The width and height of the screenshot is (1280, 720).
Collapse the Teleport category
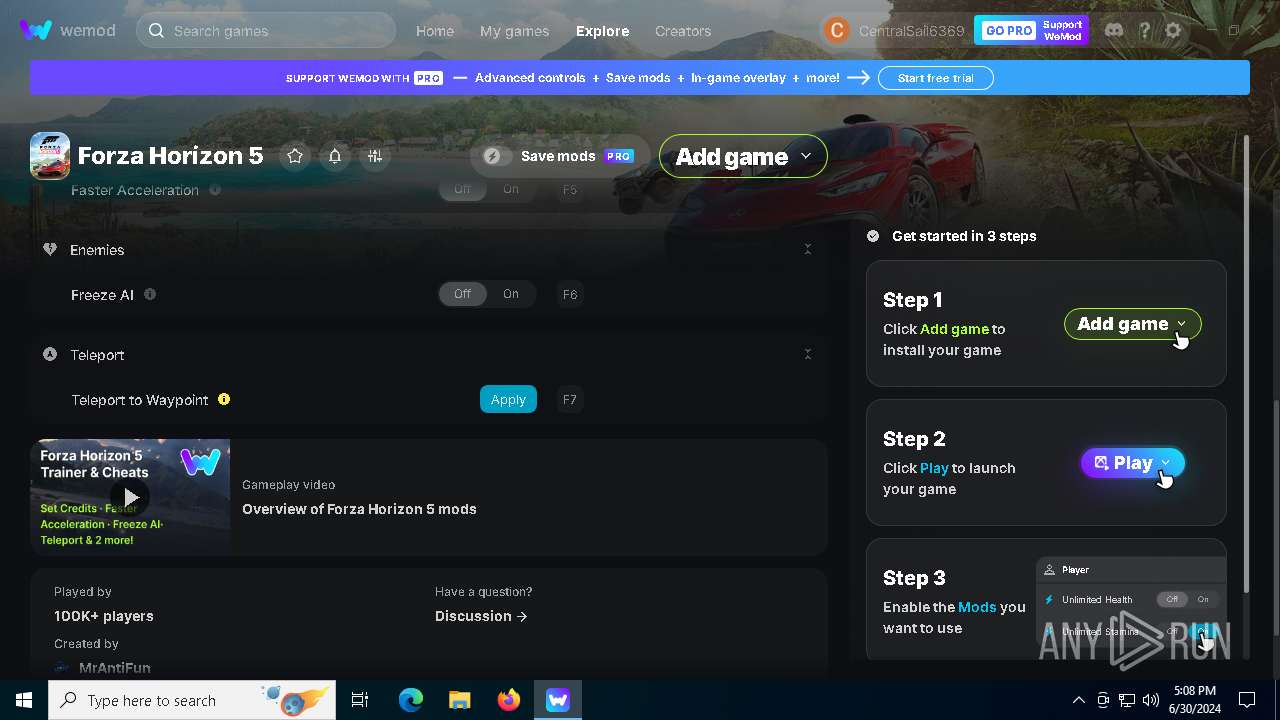[808, 354]
